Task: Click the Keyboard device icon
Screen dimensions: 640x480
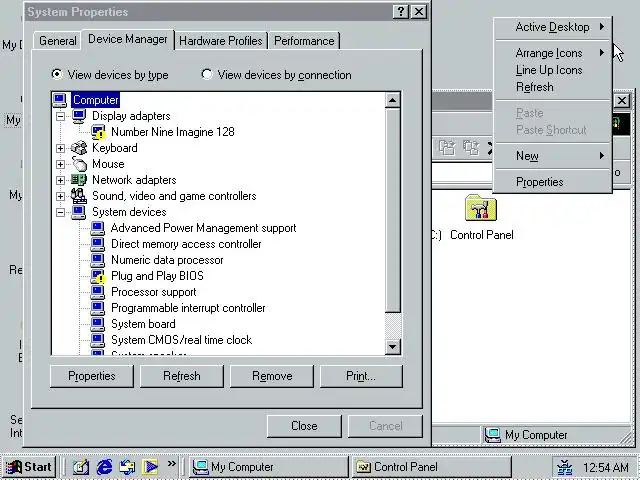Action: pyautogui.click(x=79, y=148)
